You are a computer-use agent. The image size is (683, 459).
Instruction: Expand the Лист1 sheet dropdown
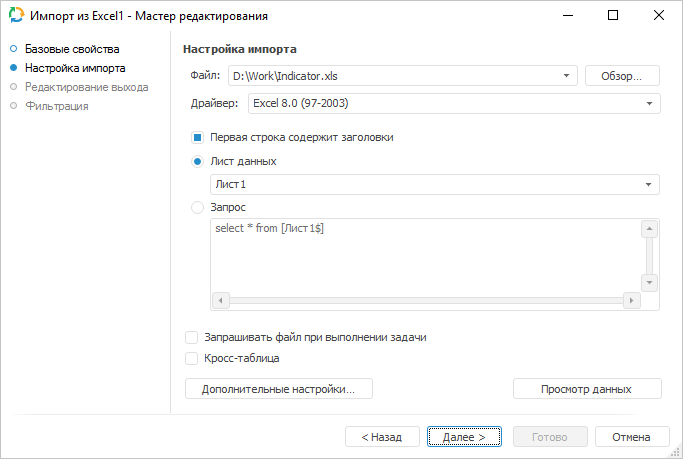[x=649, y=184]
